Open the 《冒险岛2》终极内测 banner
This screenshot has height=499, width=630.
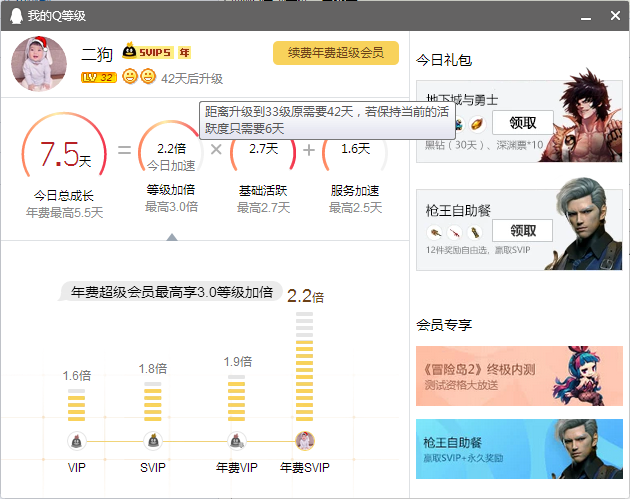pyautogui.click(x=519, y=376)
